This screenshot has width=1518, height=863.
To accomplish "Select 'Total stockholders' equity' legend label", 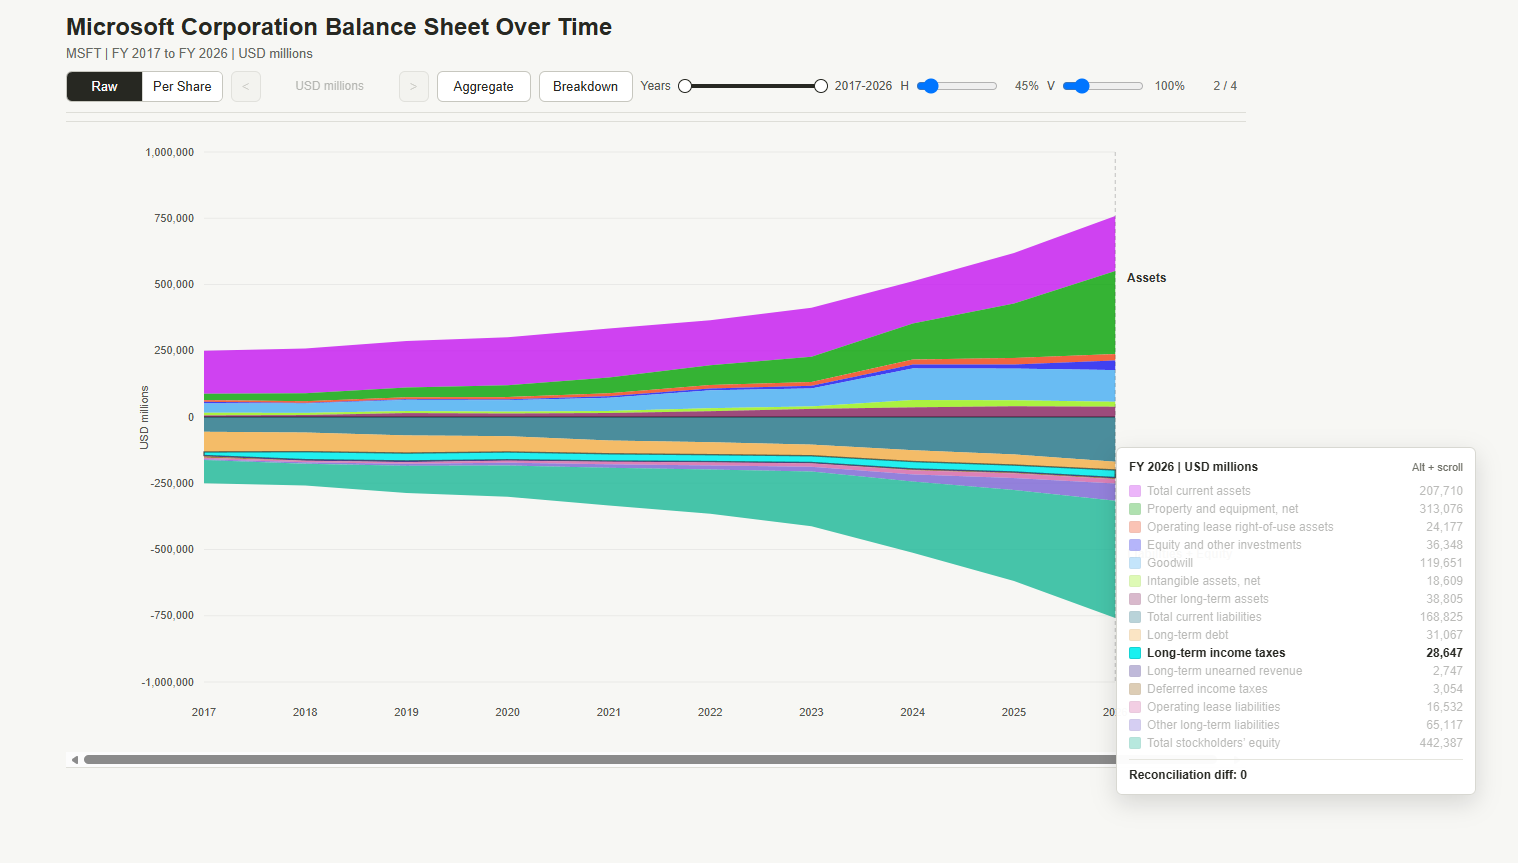I will (1213, 743).
